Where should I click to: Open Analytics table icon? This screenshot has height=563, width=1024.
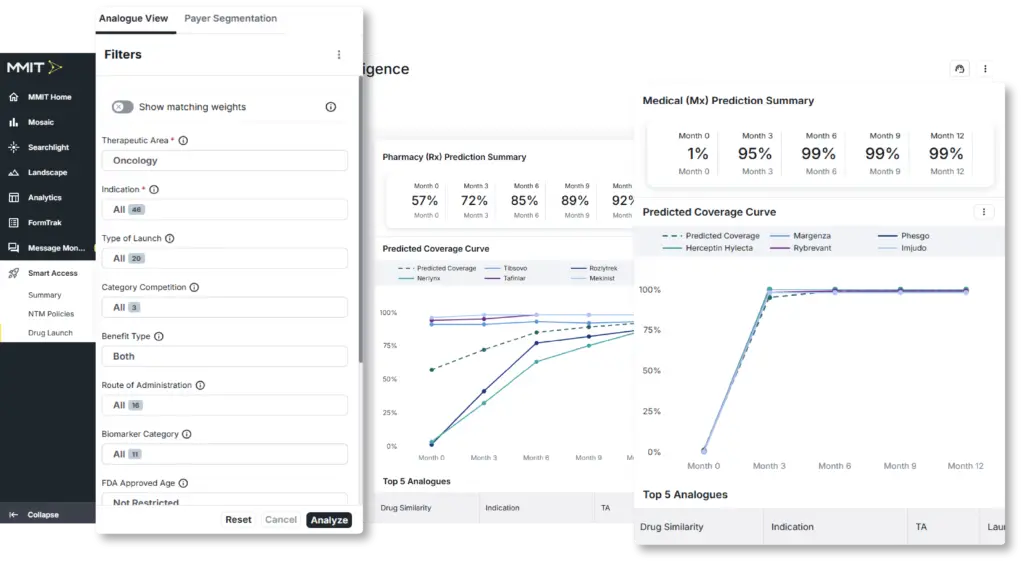(x=14, y=197)
